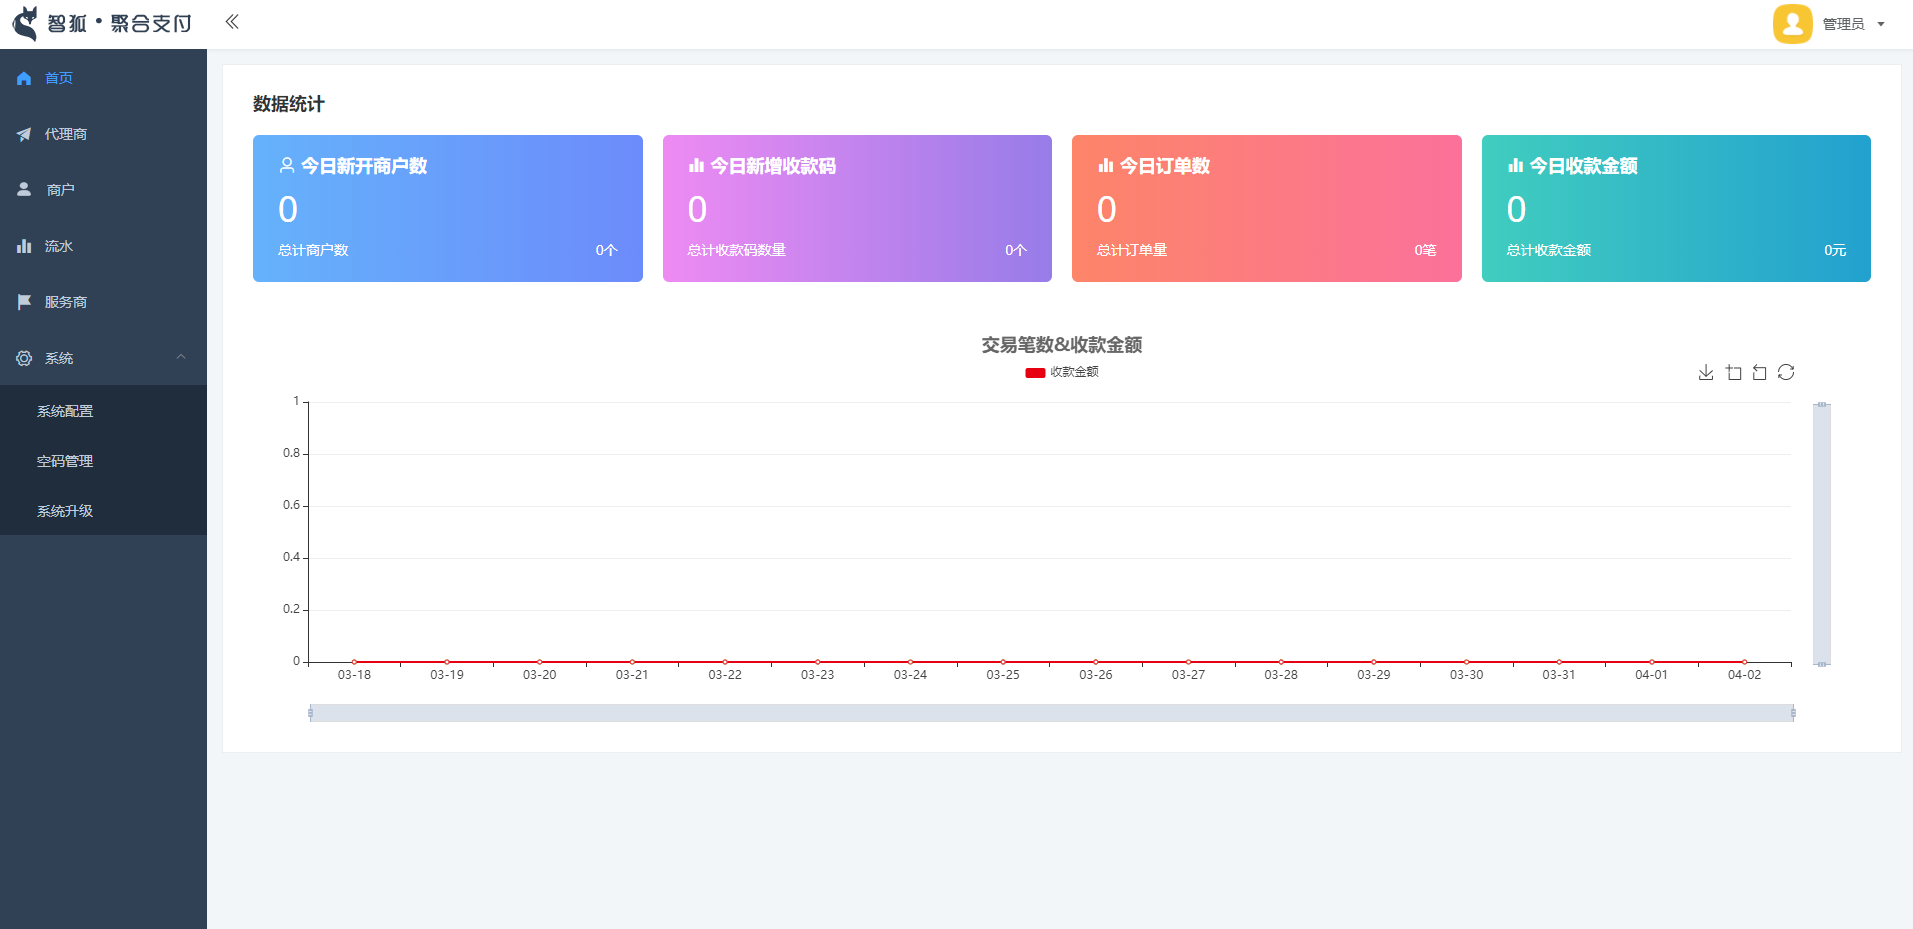The width and height of the screenshot is (1913, 929).
Task: Click the chart zoom reset (undo zoom) icon
Action: pos(1760,373)
